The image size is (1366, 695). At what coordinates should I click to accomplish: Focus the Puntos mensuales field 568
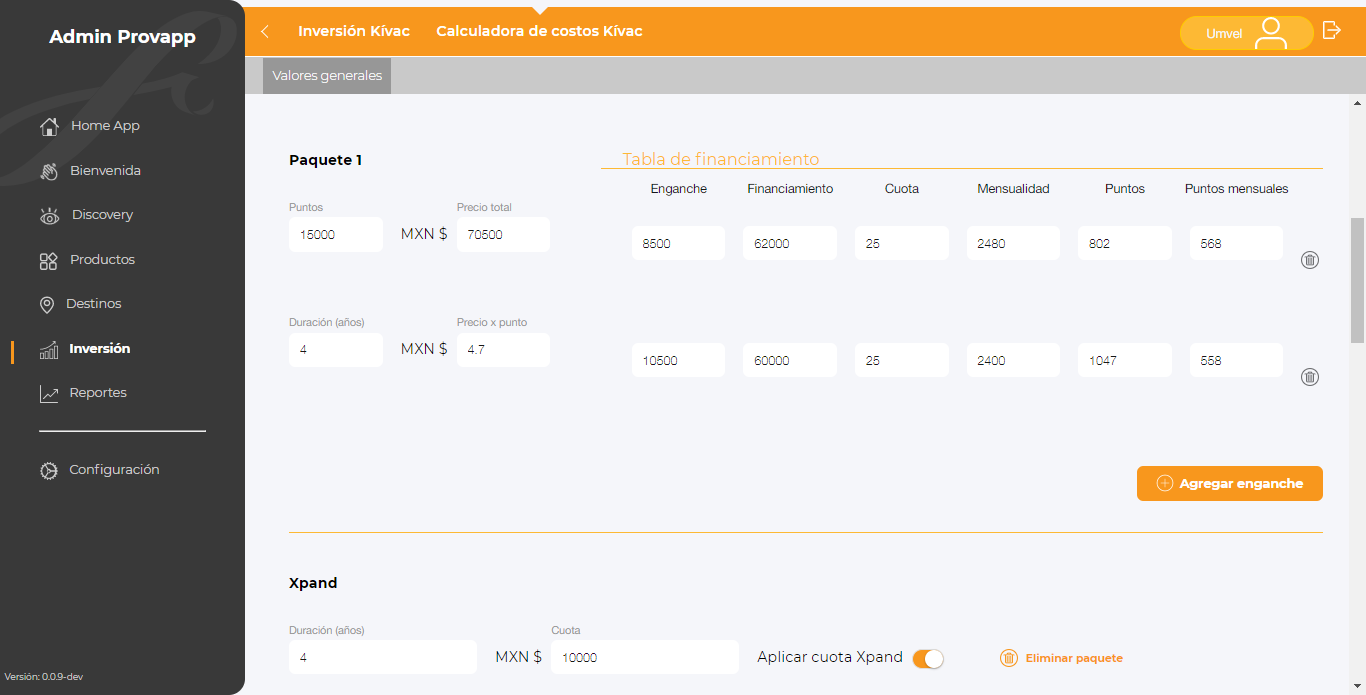(1236, 243)
